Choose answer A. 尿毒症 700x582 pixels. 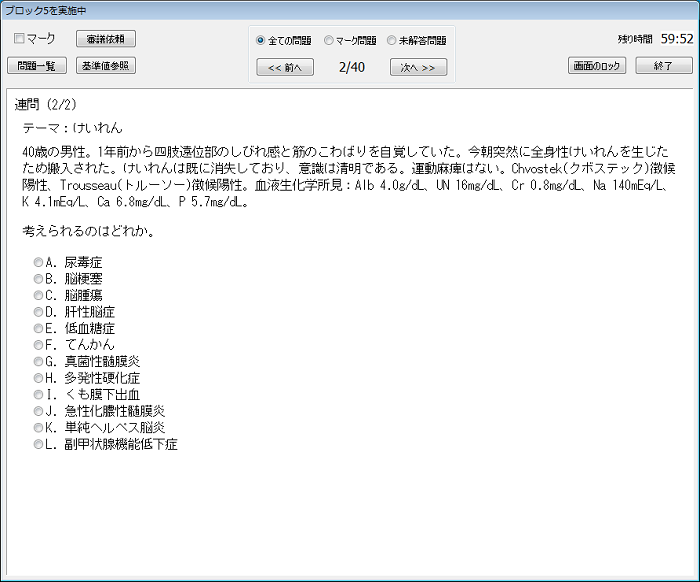[x=38, y=262]
